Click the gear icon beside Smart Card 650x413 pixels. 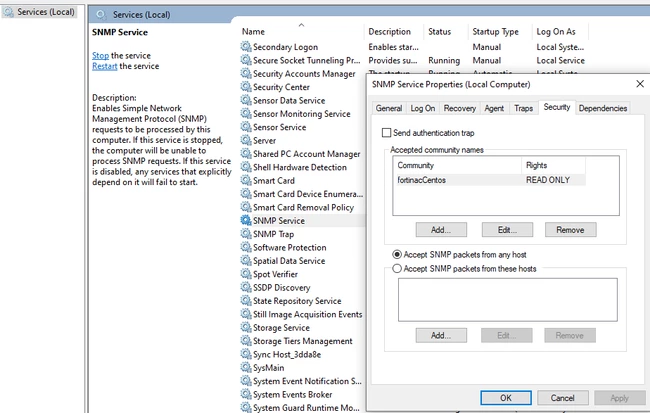point(246,180)
